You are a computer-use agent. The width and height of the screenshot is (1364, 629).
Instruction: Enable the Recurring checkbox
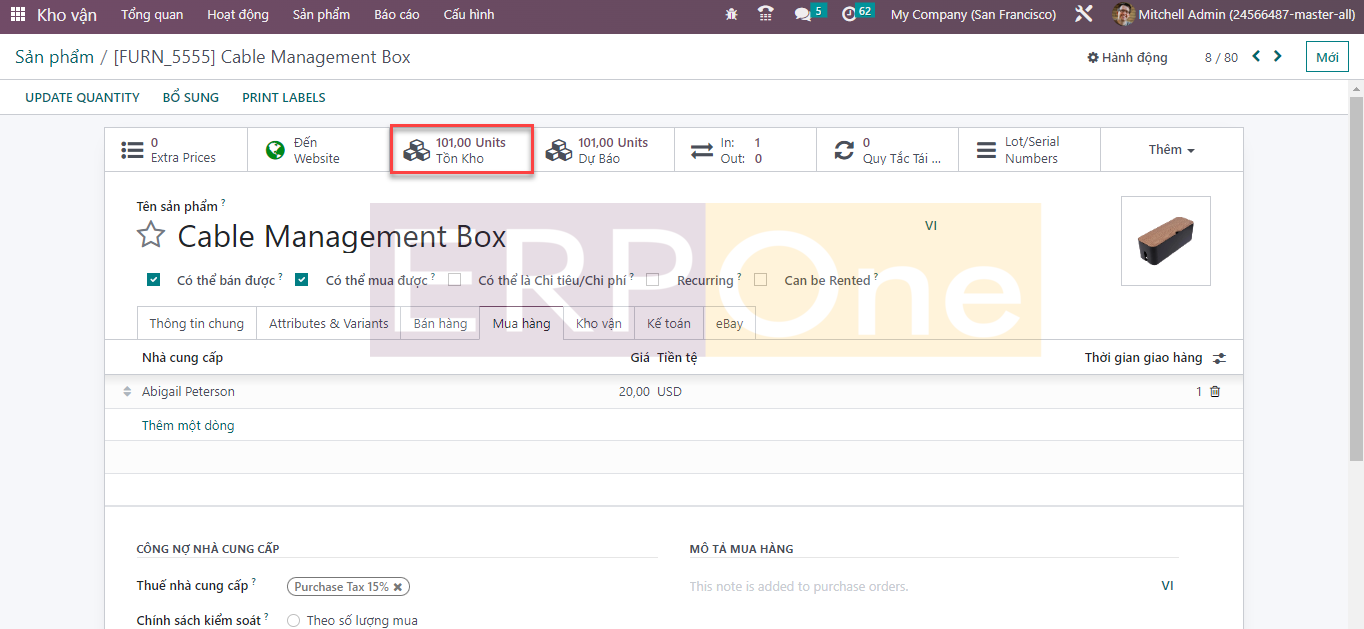(652, 280)
